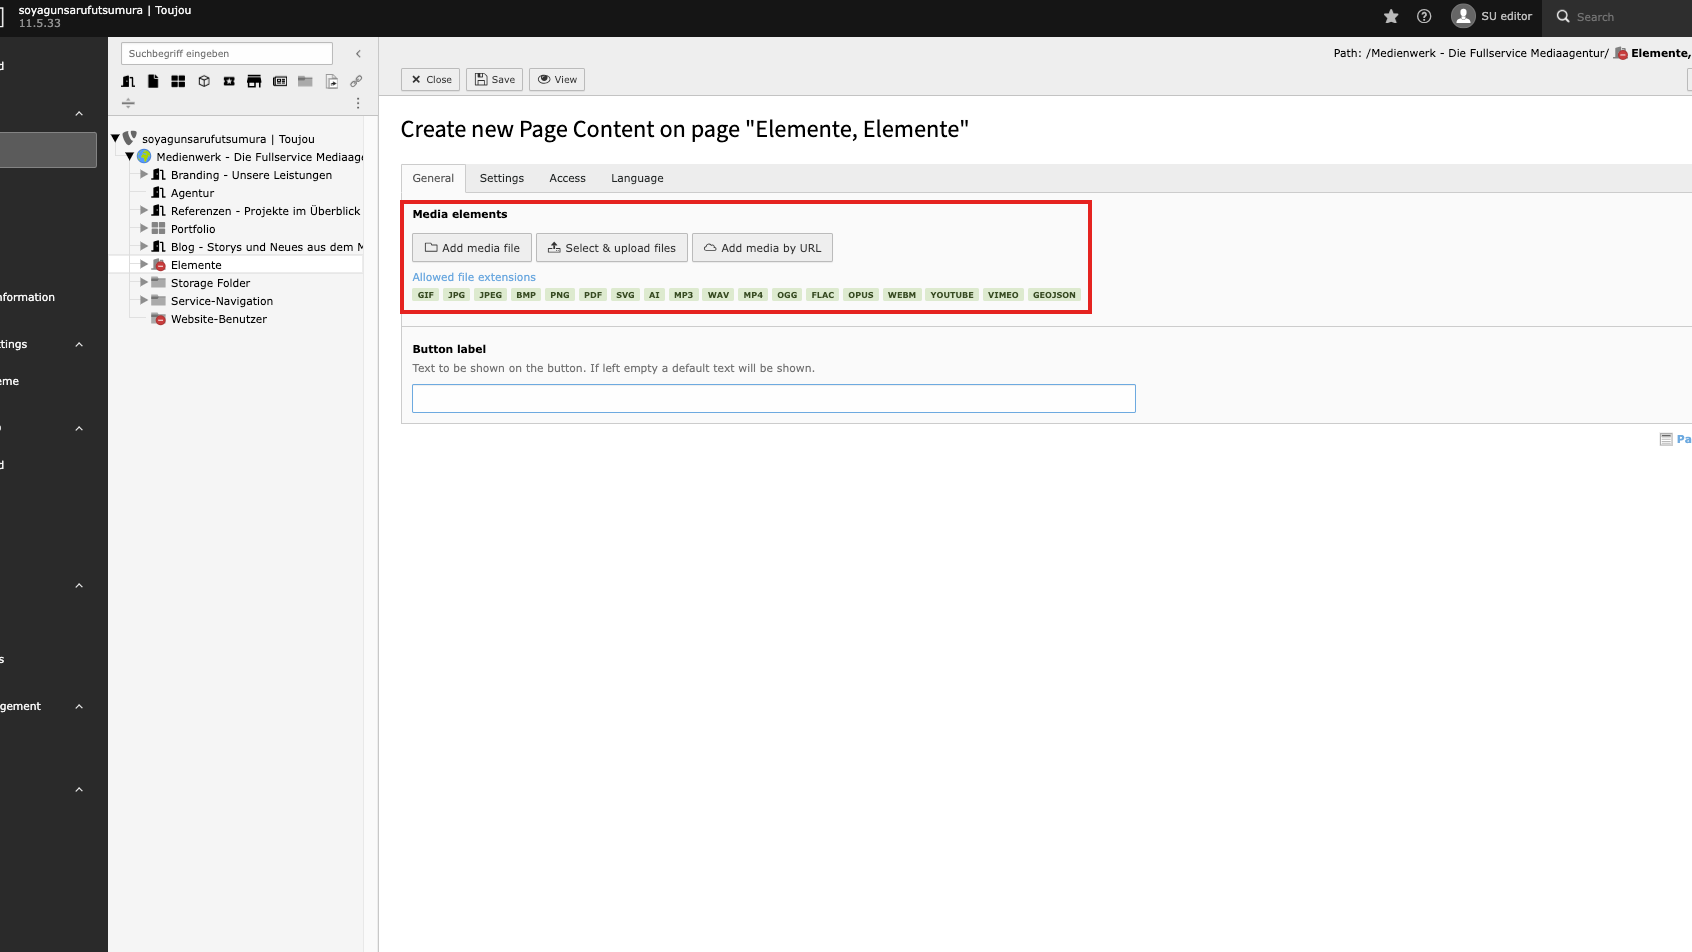This screenshot has width=1692, height=952.
Task: Collapse the page tree panel with the chevron
Action: pos(358,54)
